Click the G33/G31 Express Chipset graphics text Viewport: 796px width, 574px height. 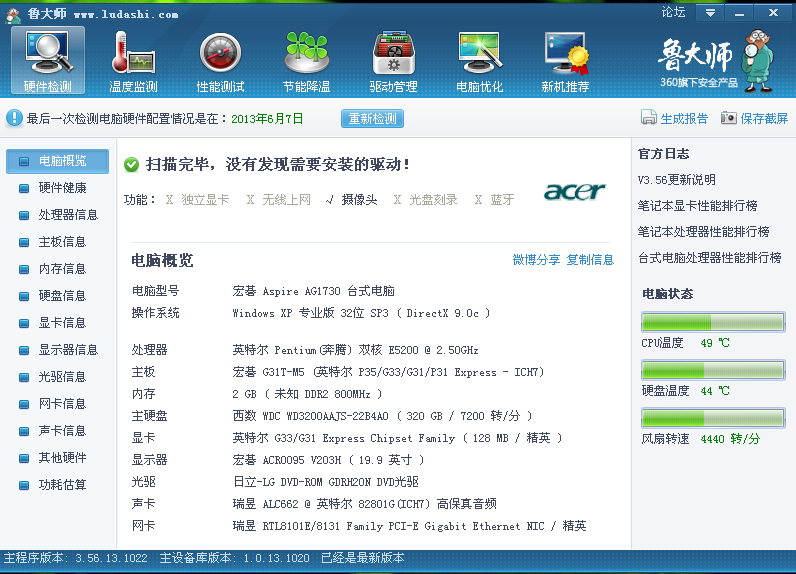(397, 438)
